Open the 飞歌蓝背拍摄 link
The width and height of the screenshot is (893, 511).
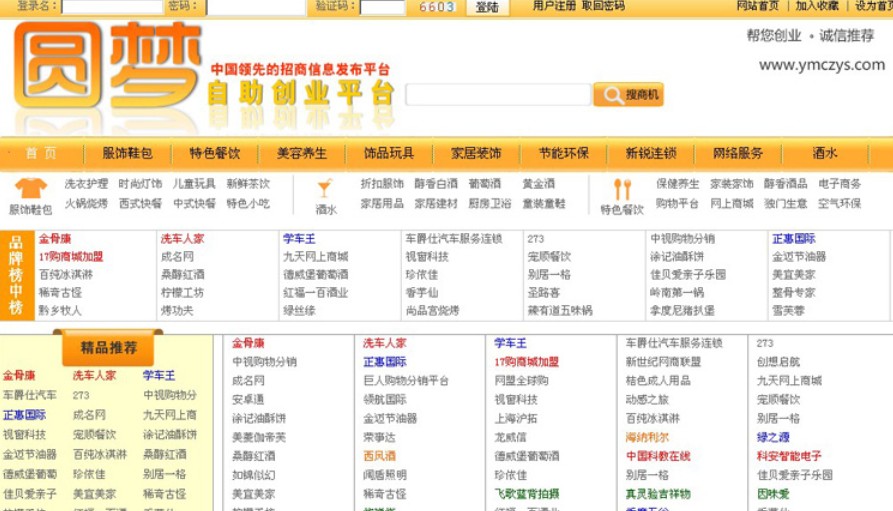pyautogui.click(x=527, y=494)
